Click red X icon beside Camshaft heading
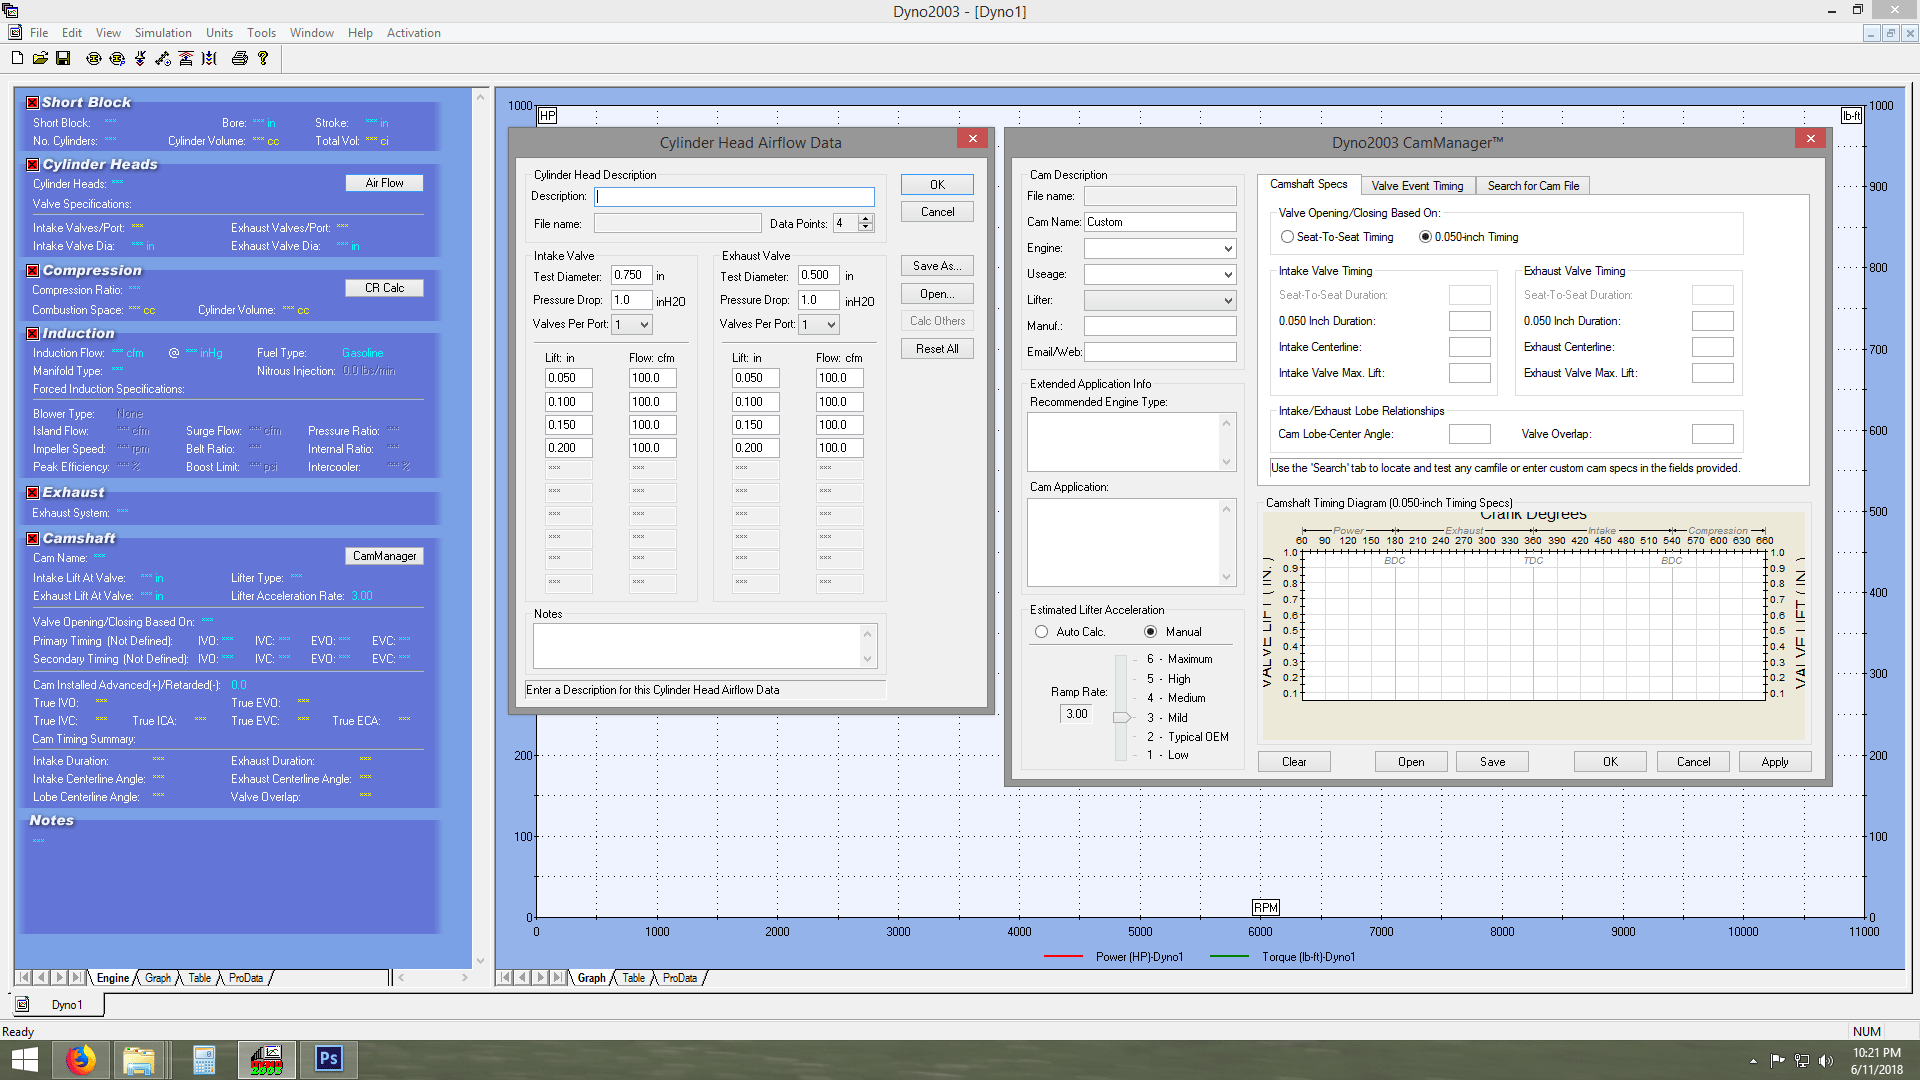Viewport: 1920px width, 1080px height. click(x=33, y=539)
